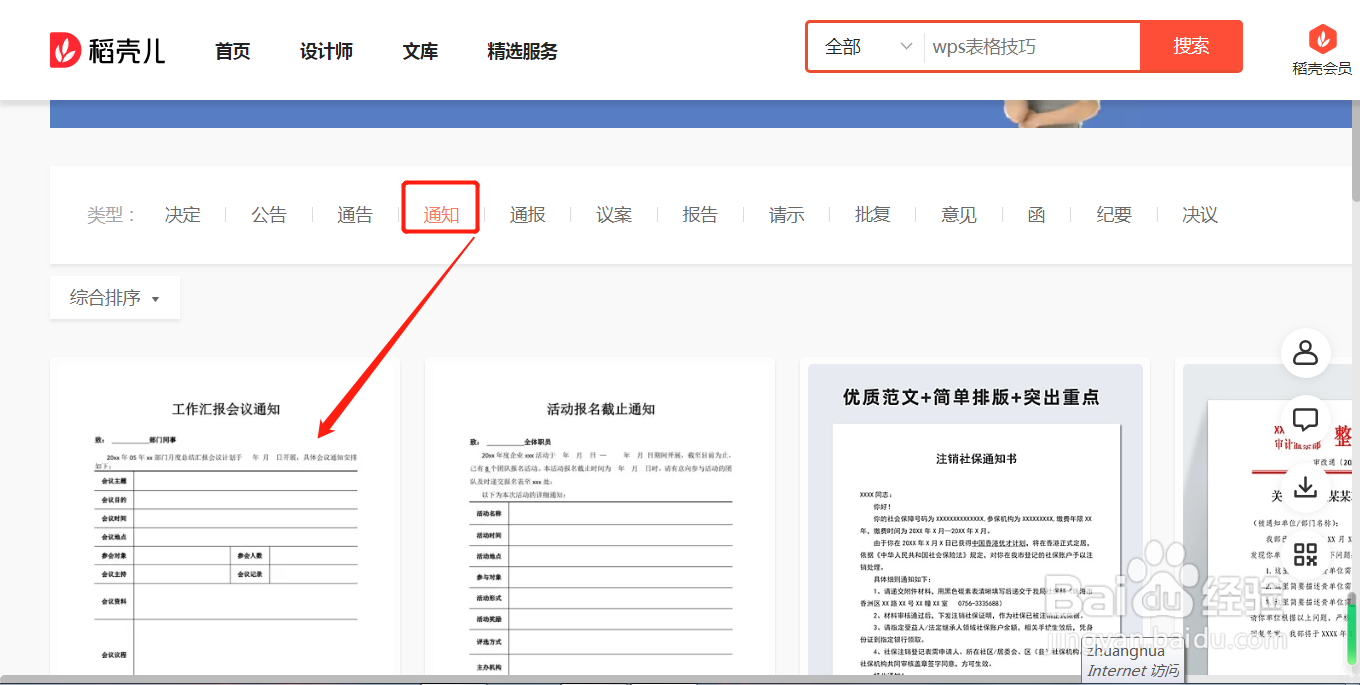Go to 首页 in navigation
Viewport: 1360px width, 685px height.
click(x=233, y=51)
